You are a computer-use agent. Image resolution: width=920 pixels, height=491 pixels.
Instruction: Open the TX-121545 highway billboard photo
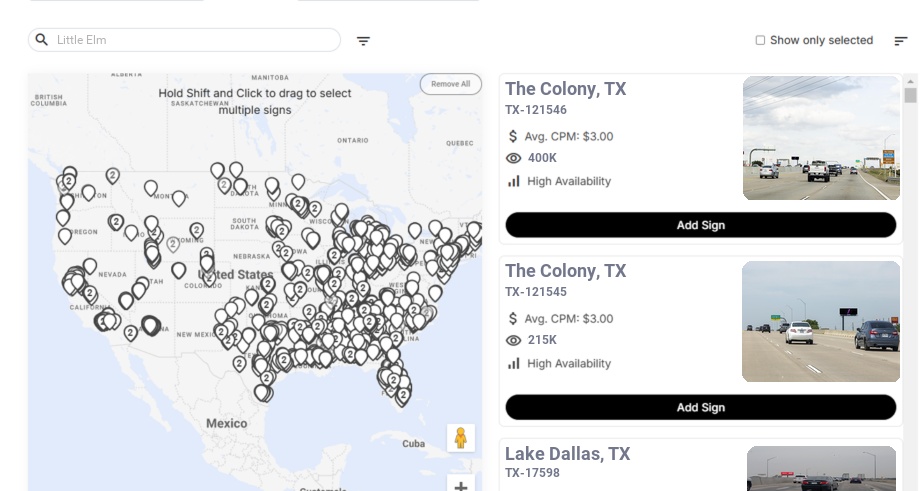pos(821,322)
